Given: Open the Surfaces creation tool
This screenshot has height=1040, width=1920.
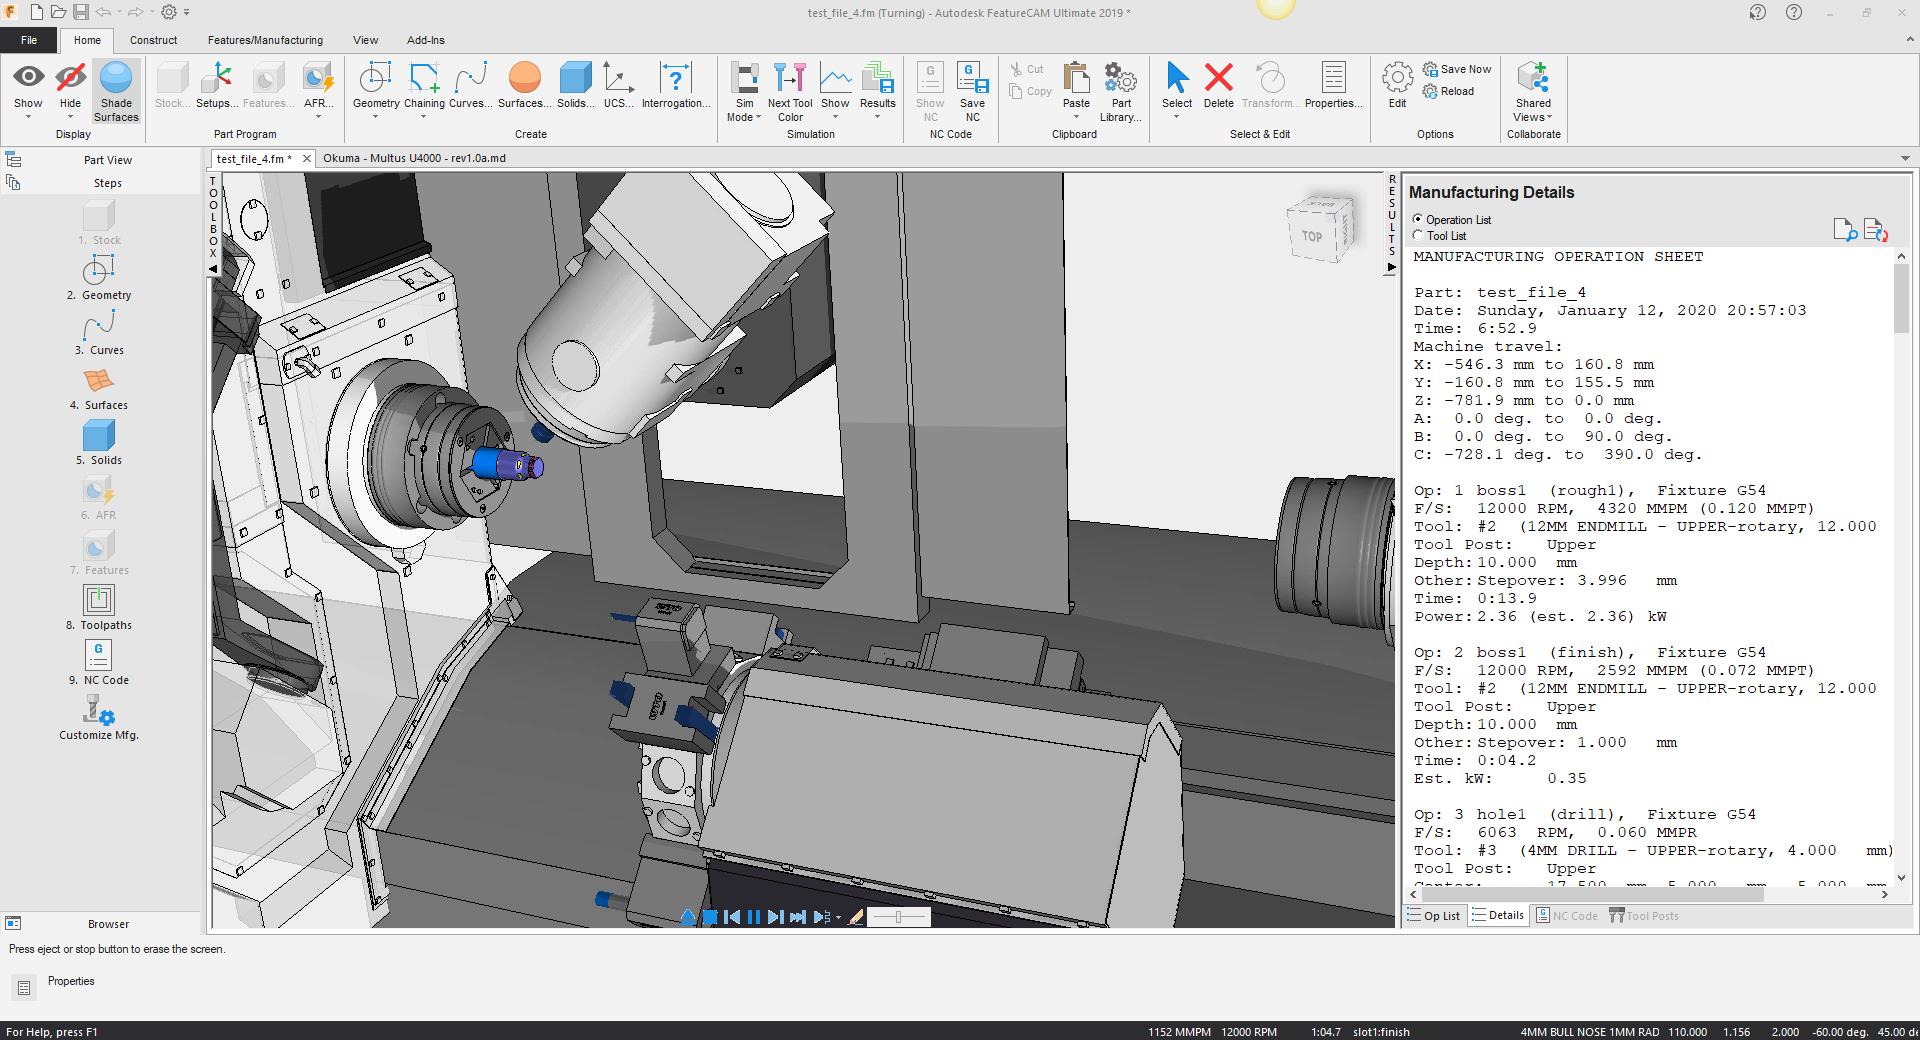Looking at the screenshot, I should point(524,85).
